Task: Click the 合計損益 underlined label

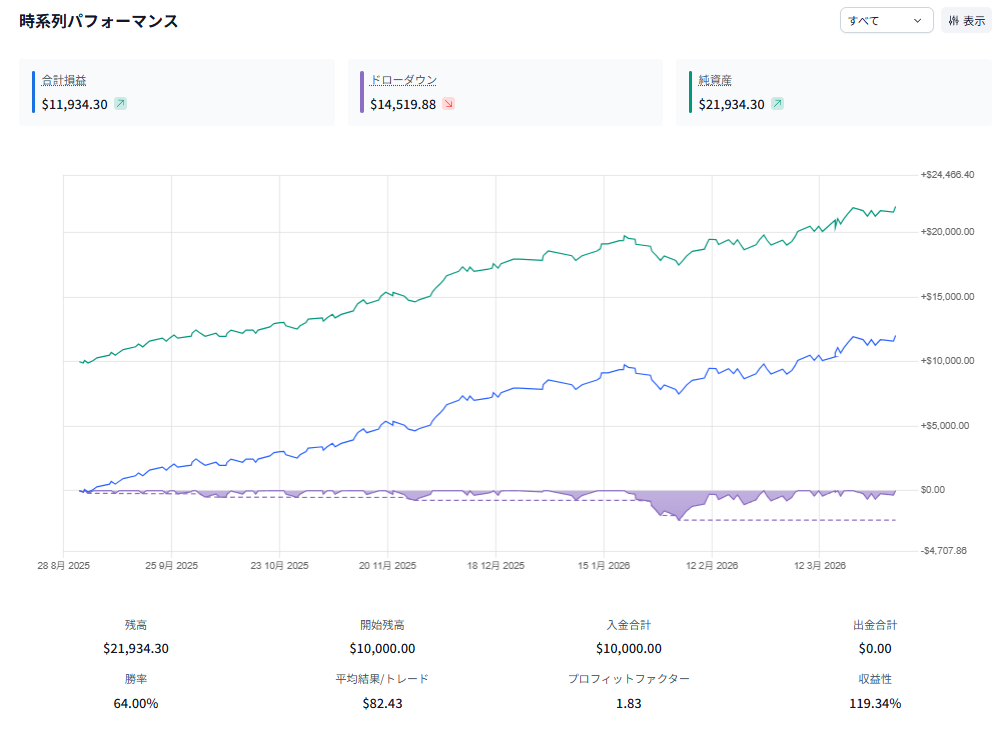Action: tap(63, 80)
